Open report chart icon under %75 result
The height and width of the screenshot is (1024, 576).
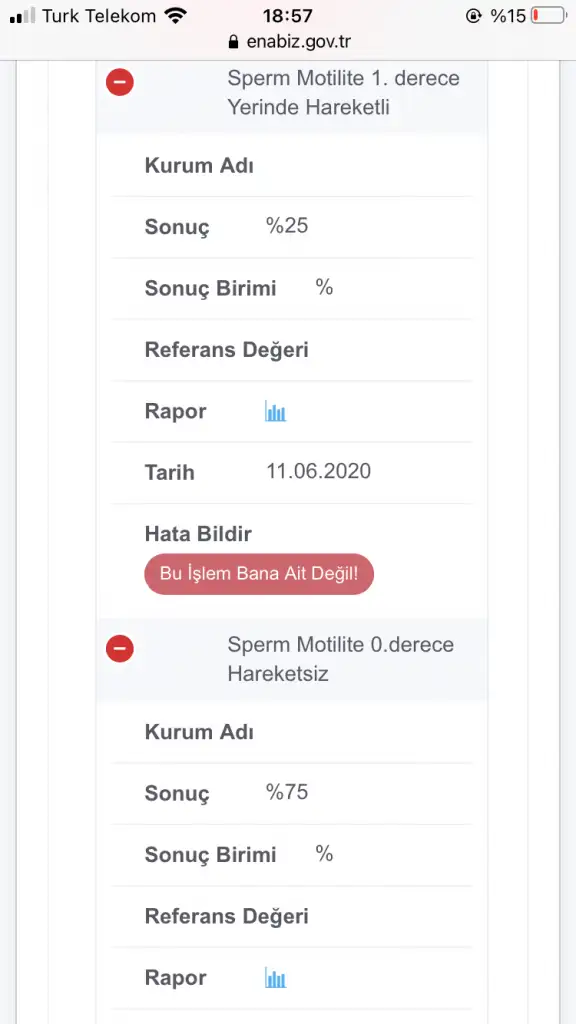click(x=276, y=978)
